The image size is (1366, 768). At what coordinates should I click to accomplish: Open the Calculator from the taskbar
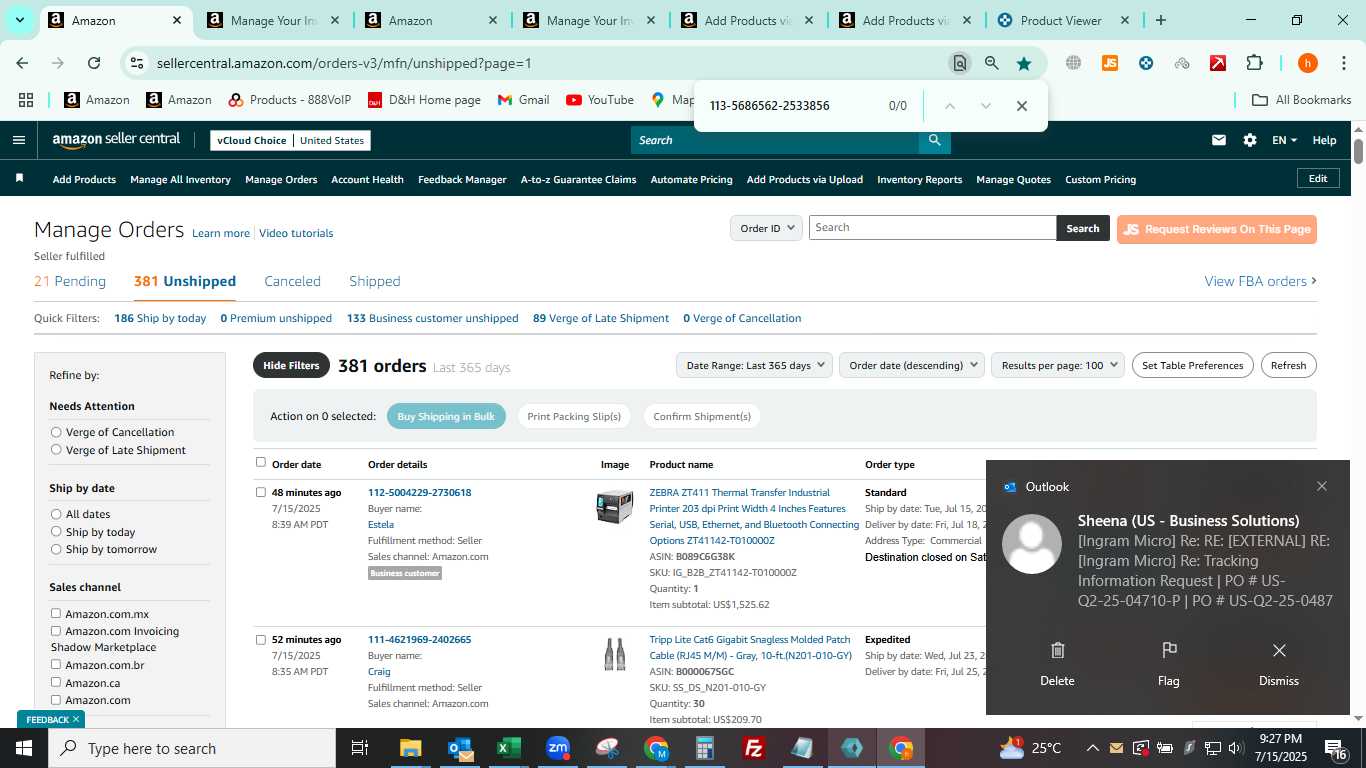(705, 748)
